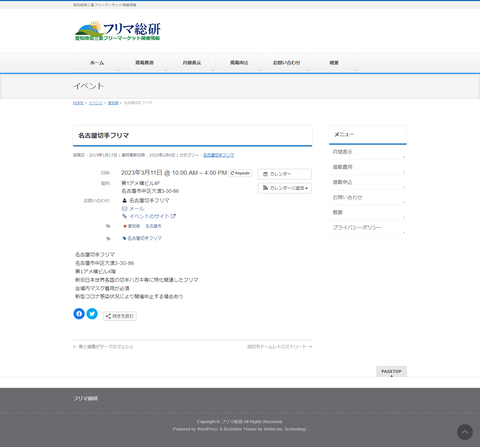Image resolution: width=480 pixels, height=447 pixels.
Task: Expand the カレンダーに追加 dropdown
Action: pyautogui.click(x=285, y=188)
